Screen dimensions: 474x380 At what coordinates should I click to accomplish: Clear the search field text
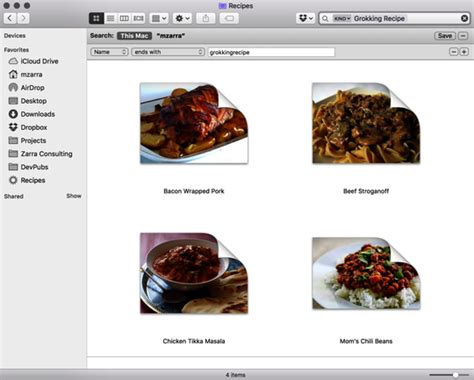pos(464,18)
